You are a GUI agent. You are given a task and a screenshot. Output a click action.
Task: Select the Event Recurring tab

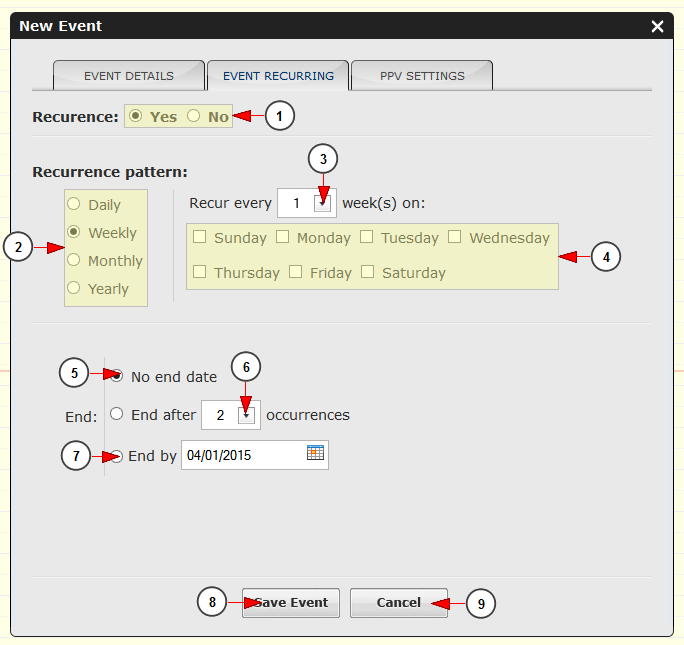click(278, 76)
